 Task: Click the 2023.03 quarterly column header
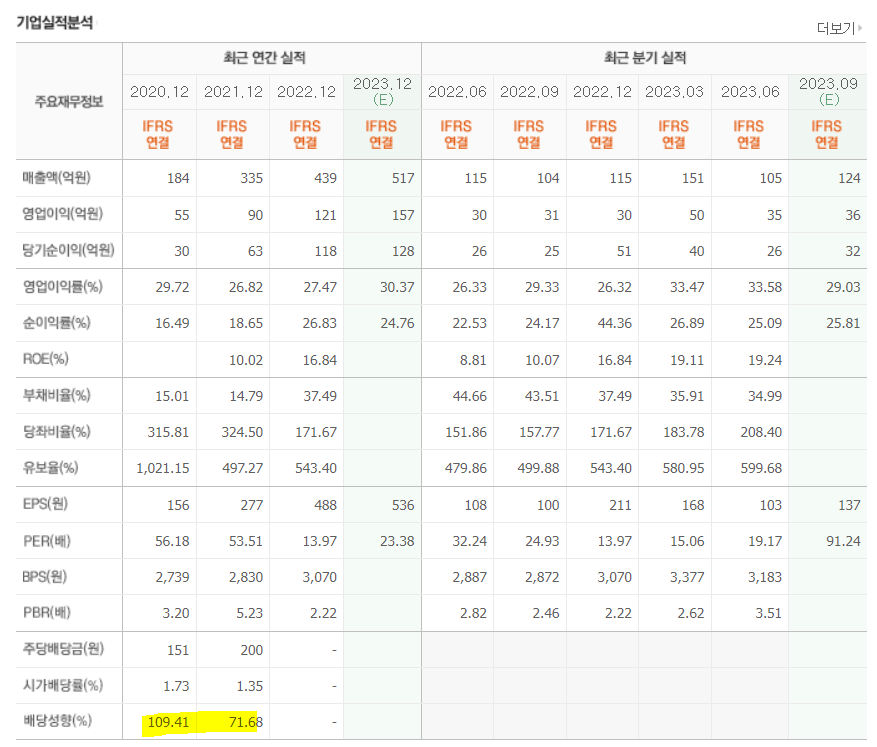tap(674, 92)
